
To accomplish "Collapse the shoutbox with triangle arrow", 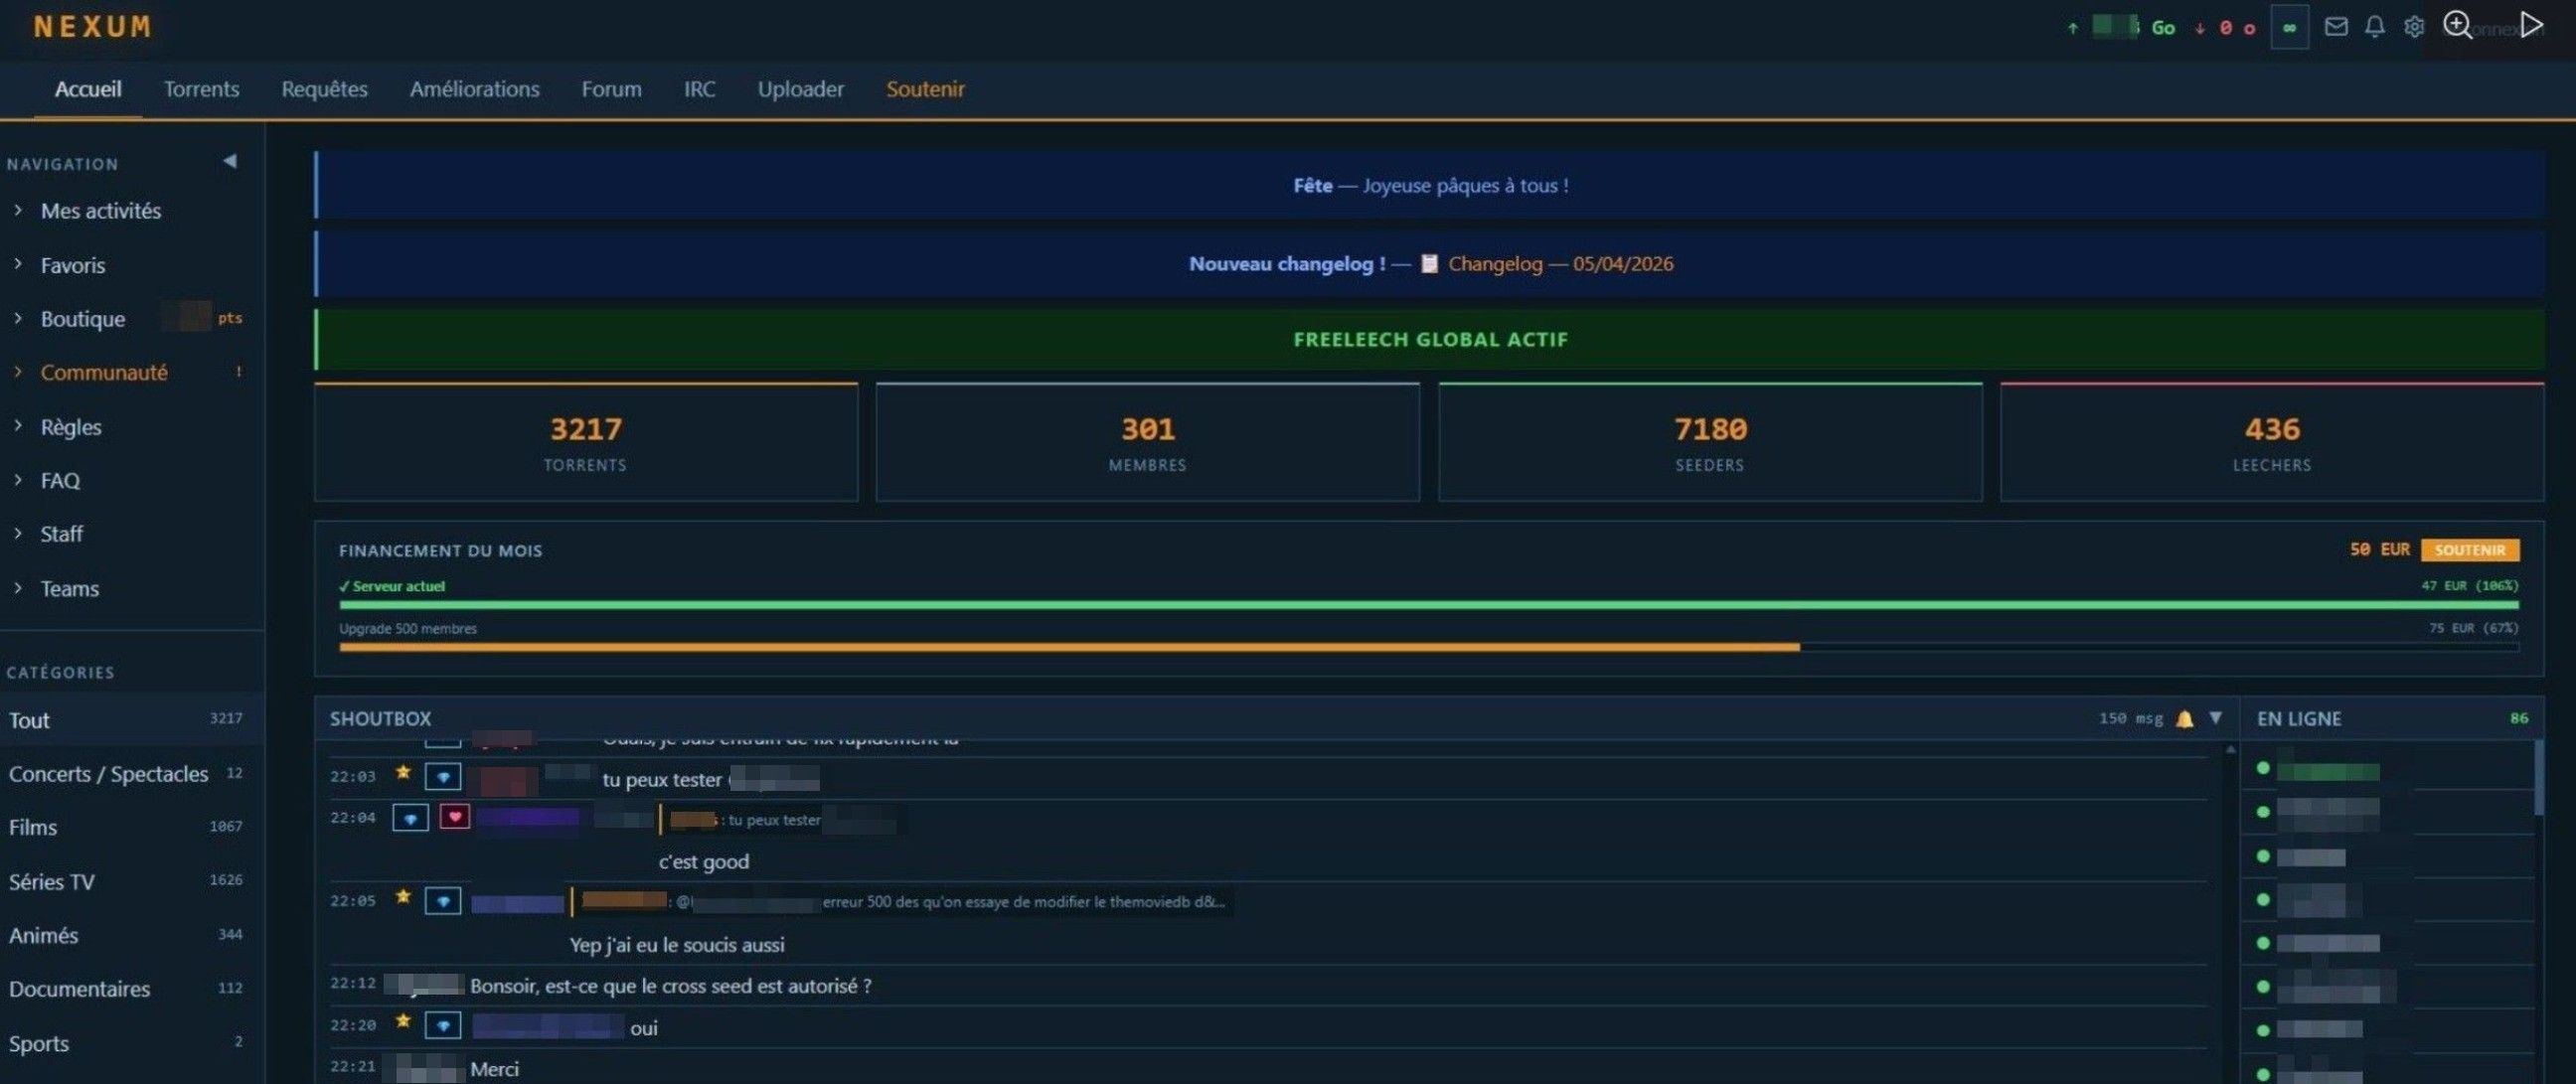I will [2216, 718].
